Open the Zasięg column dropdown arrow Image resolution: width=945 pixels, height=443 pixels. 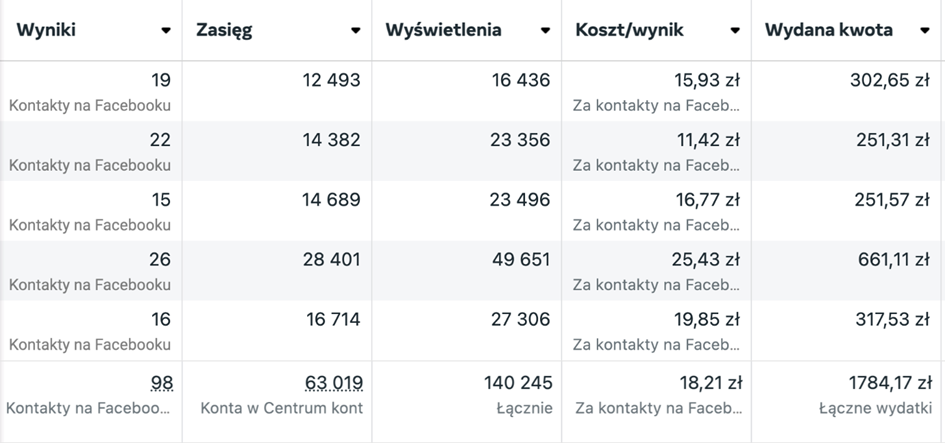pos(355,31)
